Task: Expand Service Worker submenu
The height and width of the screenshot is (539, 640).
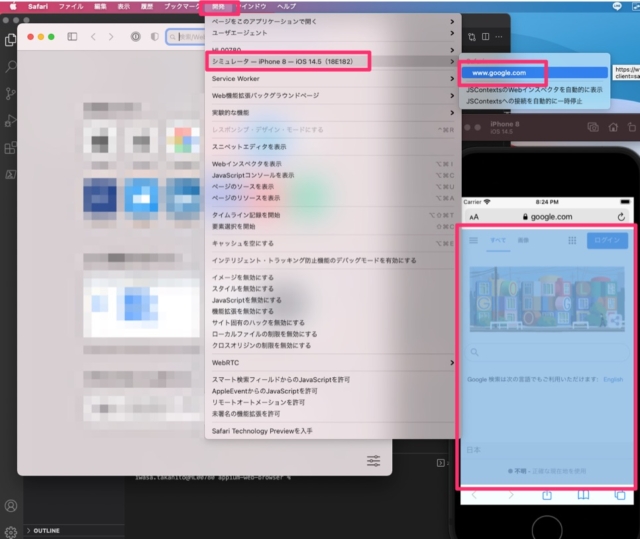Action: pos(332,78)
